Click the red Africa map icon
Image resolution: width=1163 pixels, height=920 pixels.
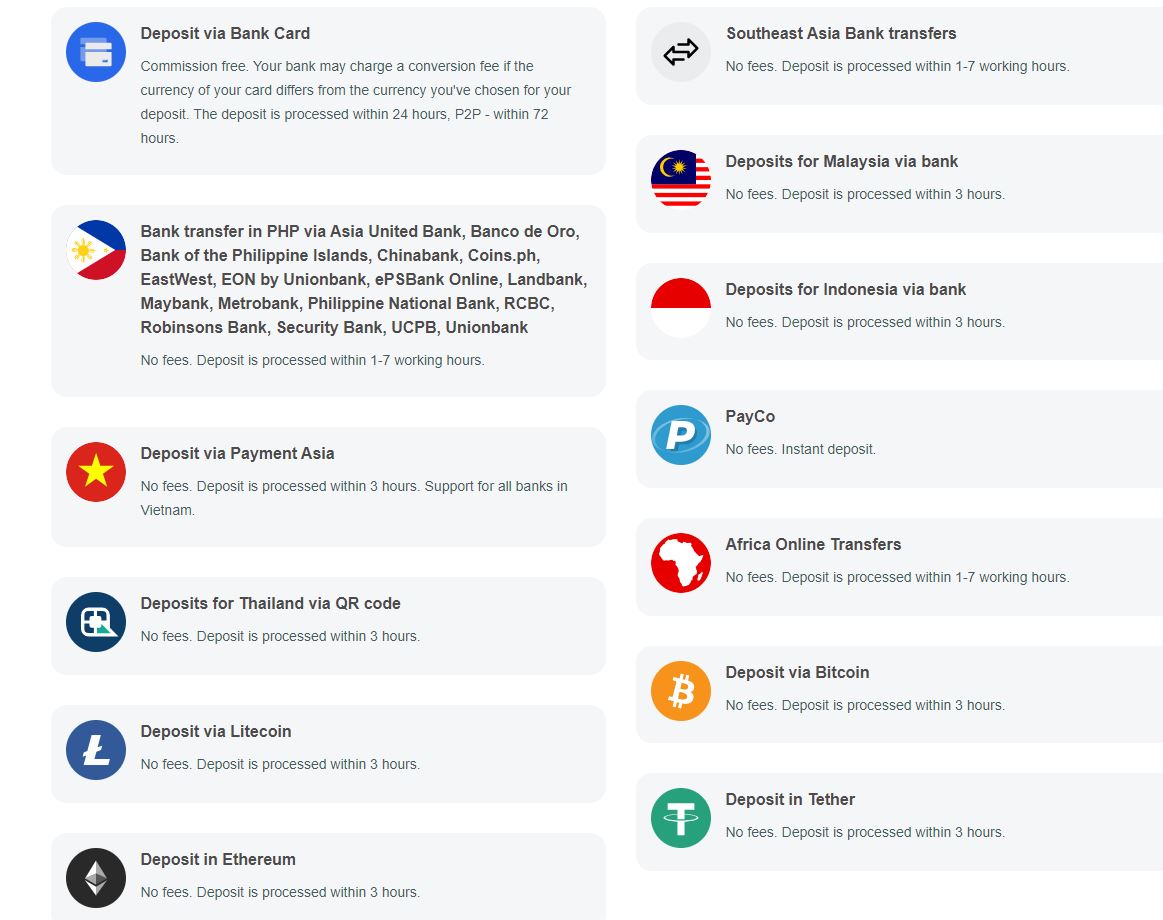tap(681, 563)
